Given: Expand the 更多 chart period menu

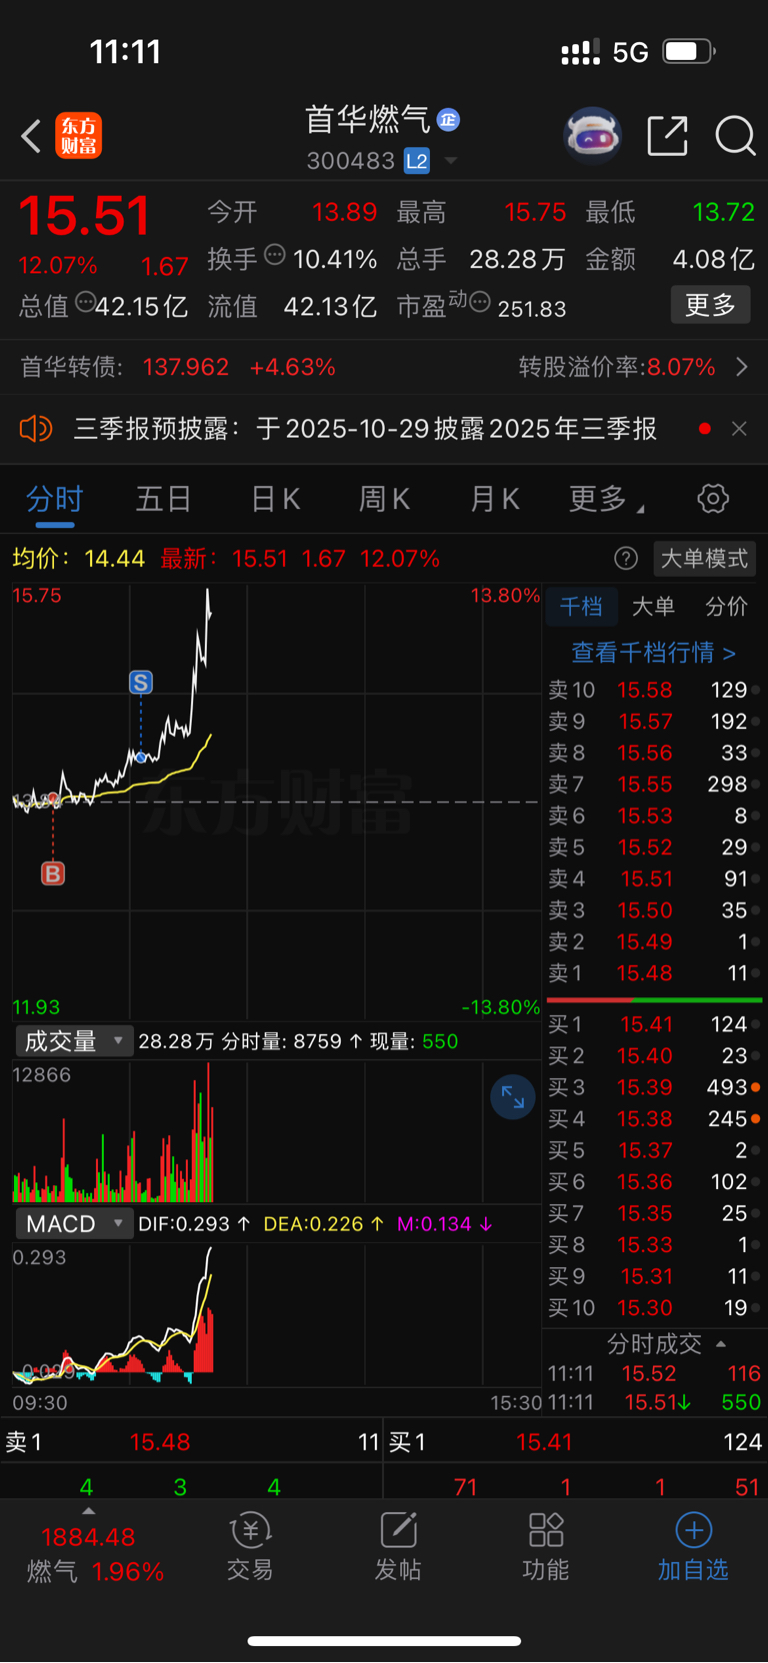Looking at the screenshot, I should (606, 498).
